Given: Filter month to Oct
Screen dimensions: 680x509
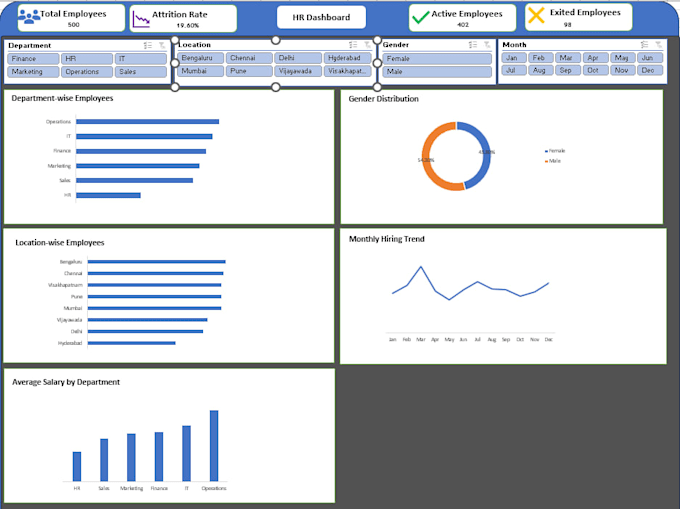Looking at the screenshot, I should click(x=595, y=70).
